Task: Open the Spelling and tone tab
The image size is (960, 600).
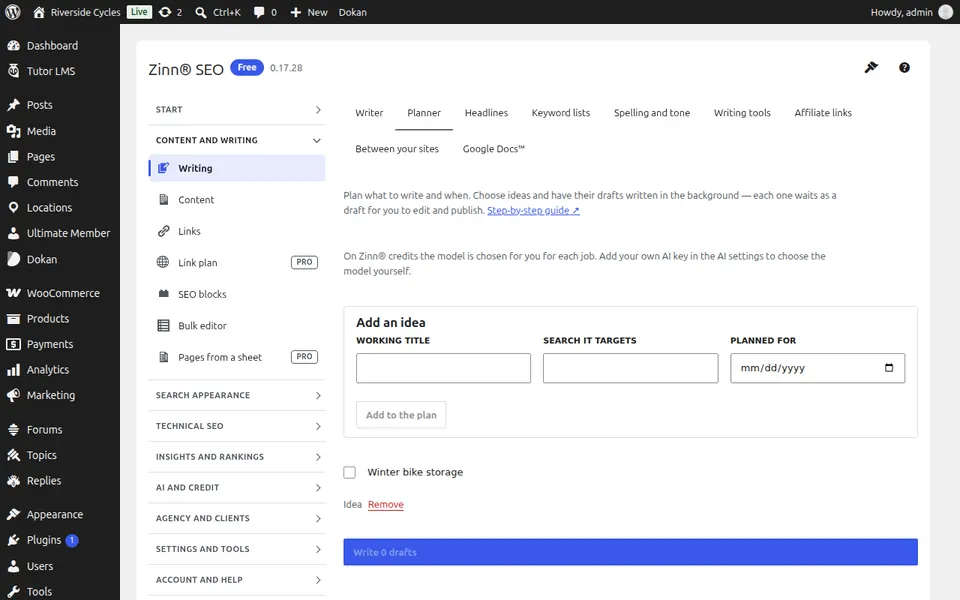Action: (652, 113)
